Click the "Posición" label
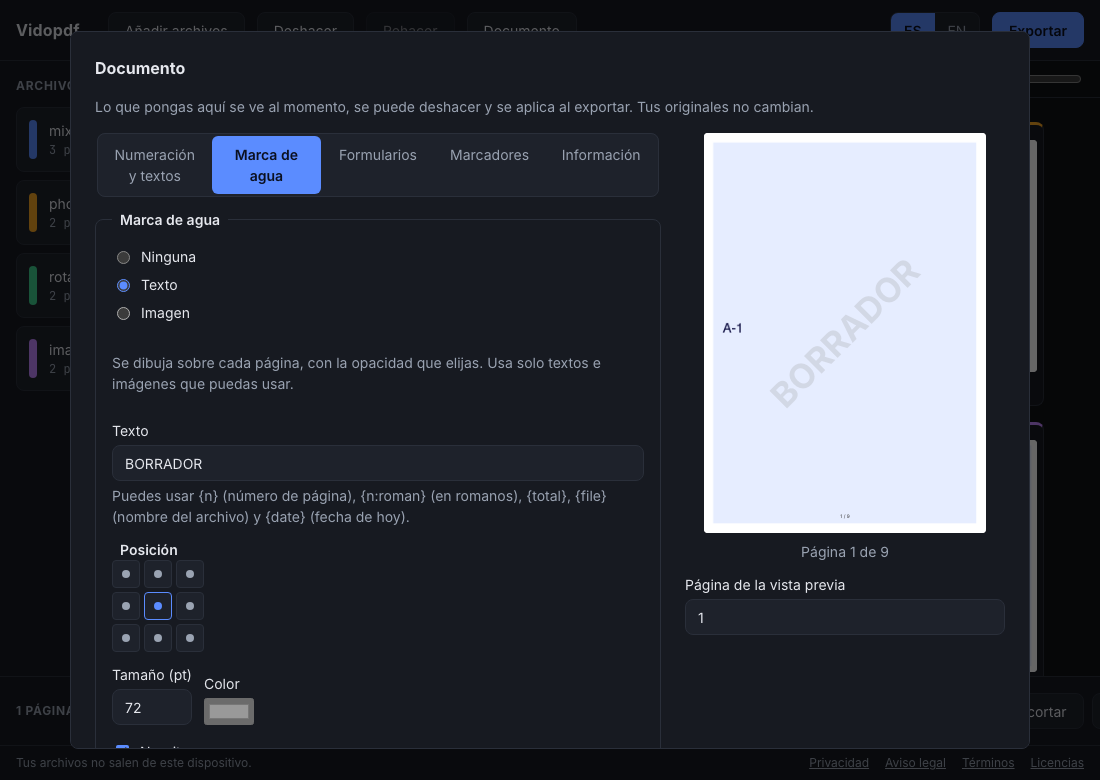 (x=149, y=550)
